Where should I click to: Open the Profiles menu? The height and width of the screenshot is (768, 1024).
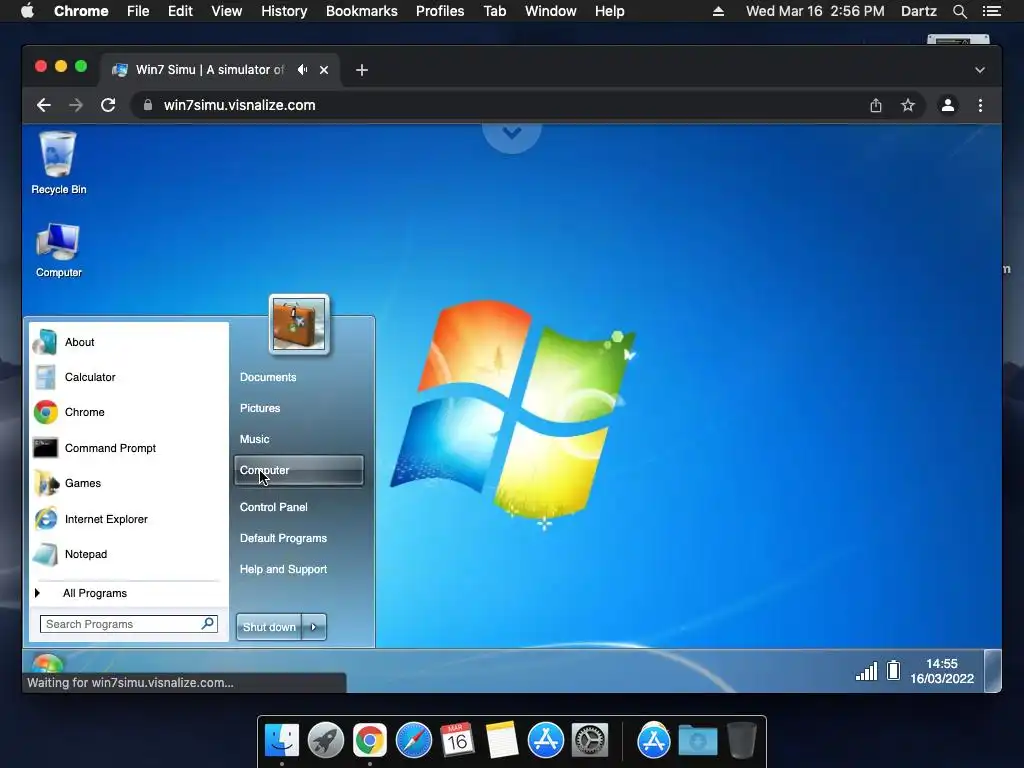[x=440, y=11]
